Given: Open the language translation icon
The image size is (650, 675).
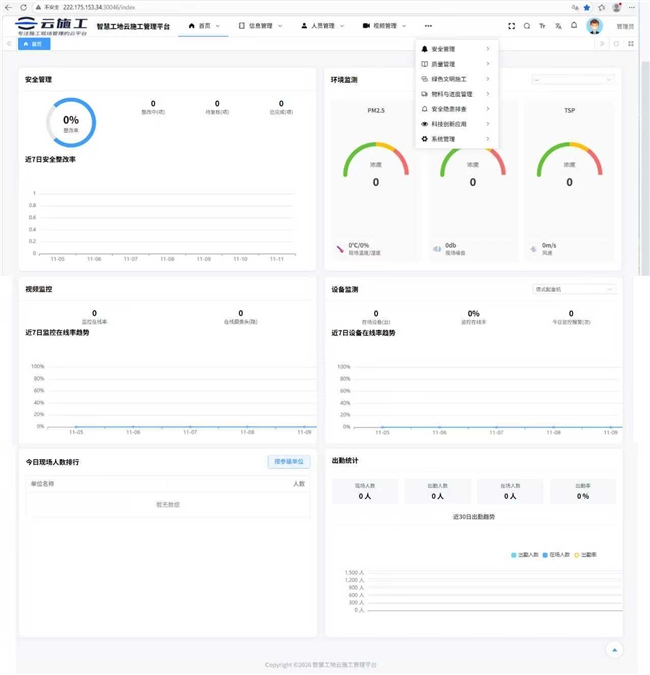Looking at the screenshot, I should 557,26.
